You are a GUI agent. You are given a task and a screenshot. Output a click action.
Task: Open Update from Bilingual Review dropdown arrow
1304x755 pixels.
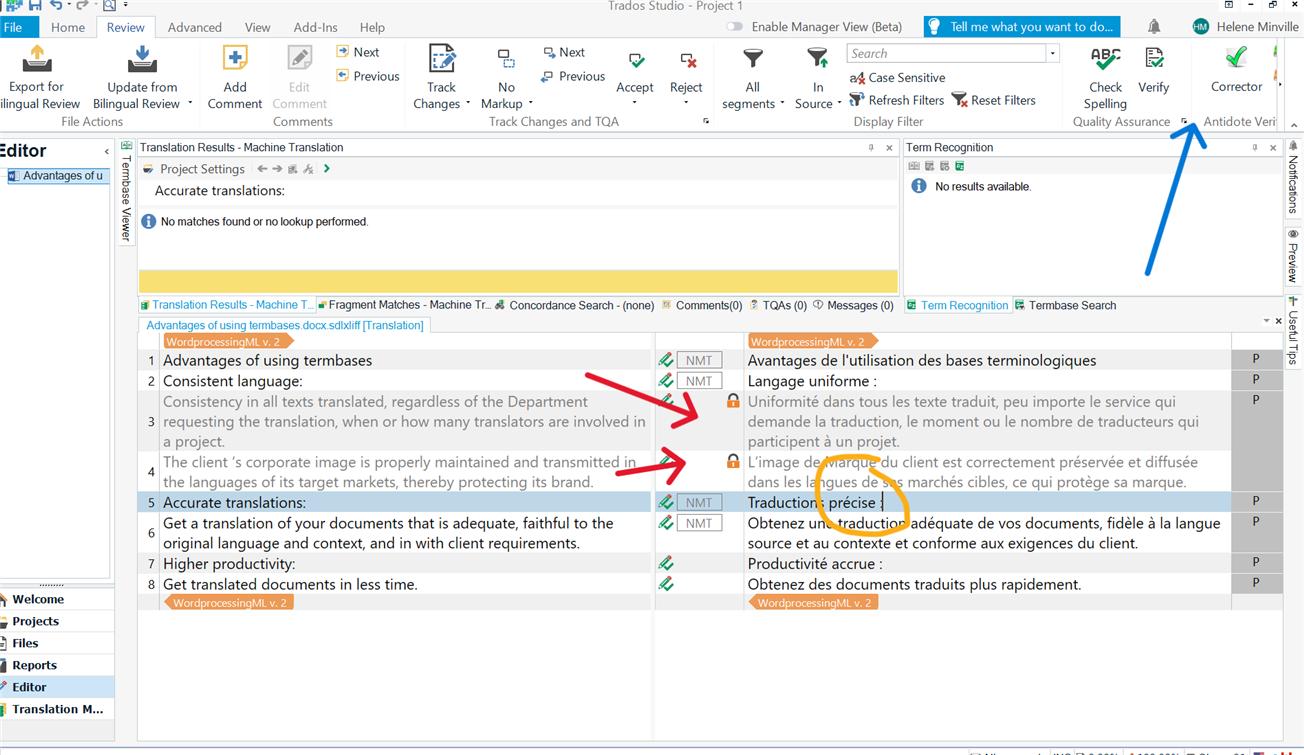coord(190,104)
